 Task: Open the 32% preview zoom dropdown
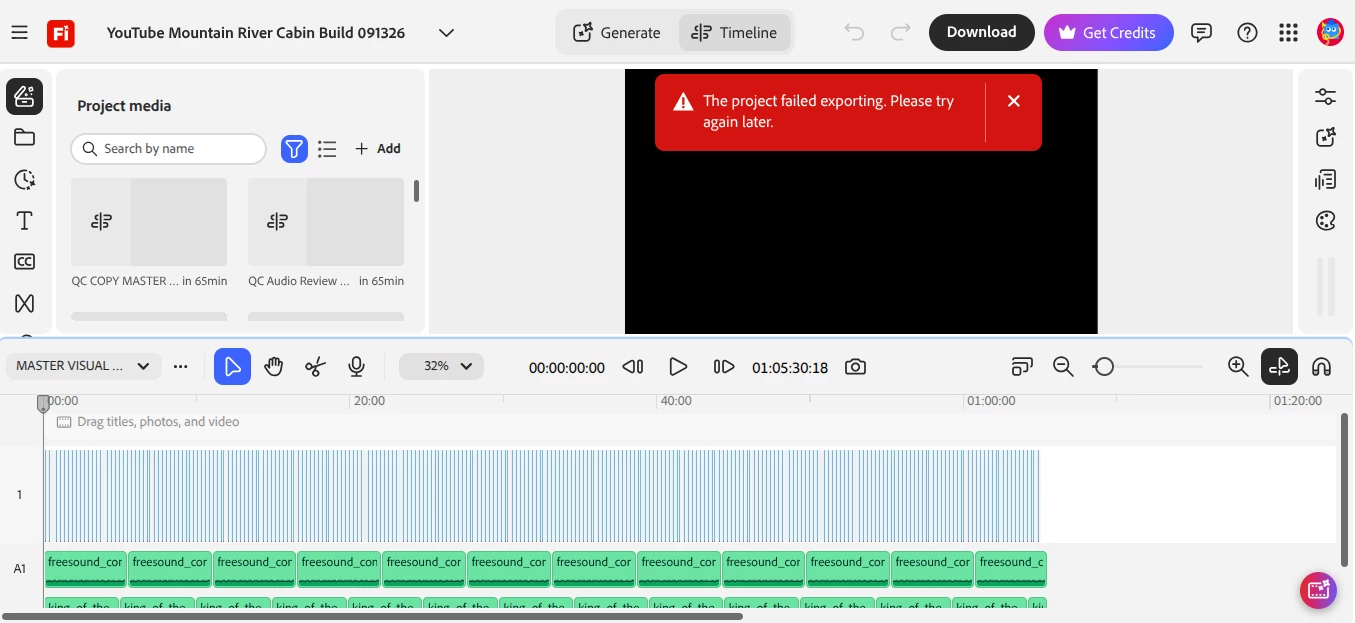pos(441,367)
